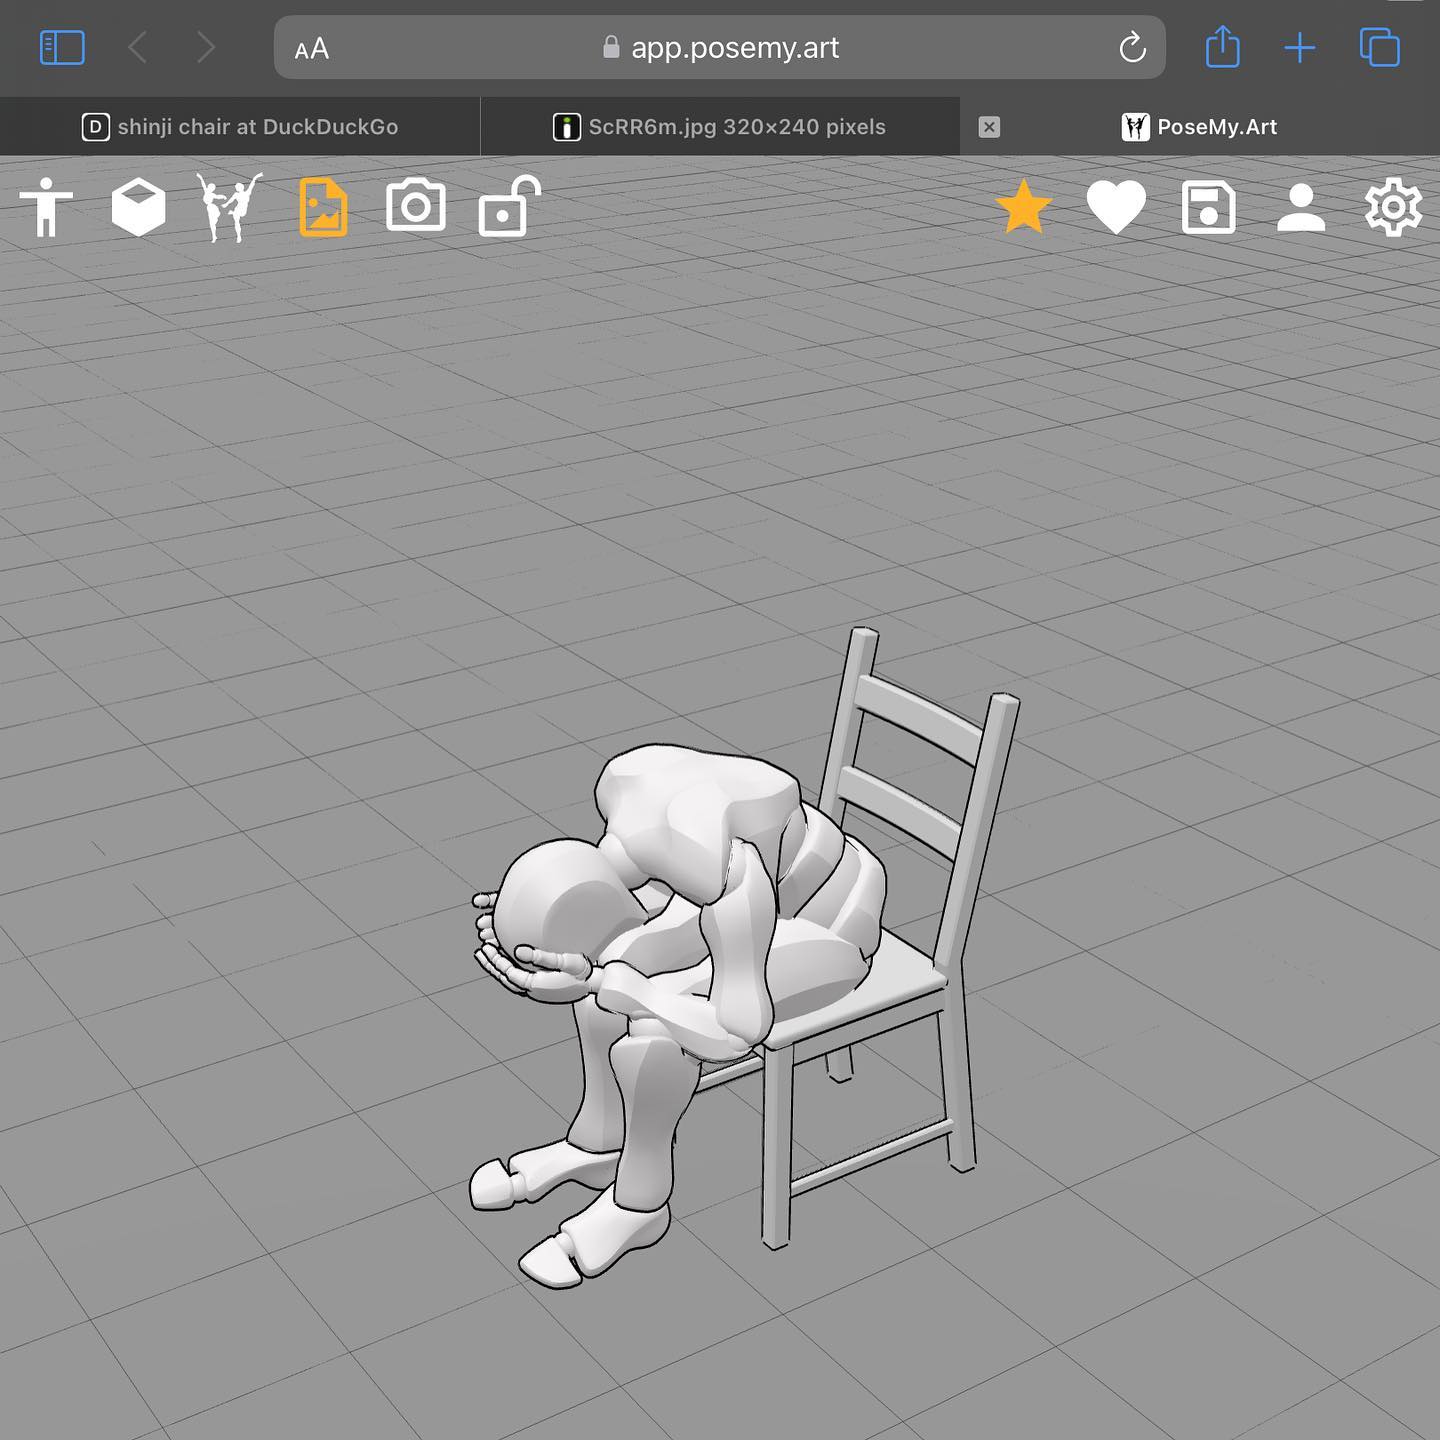Click the white heart favorites icon
The width and height of the screenshot is (1440, 1440).
pos(1116,207)
